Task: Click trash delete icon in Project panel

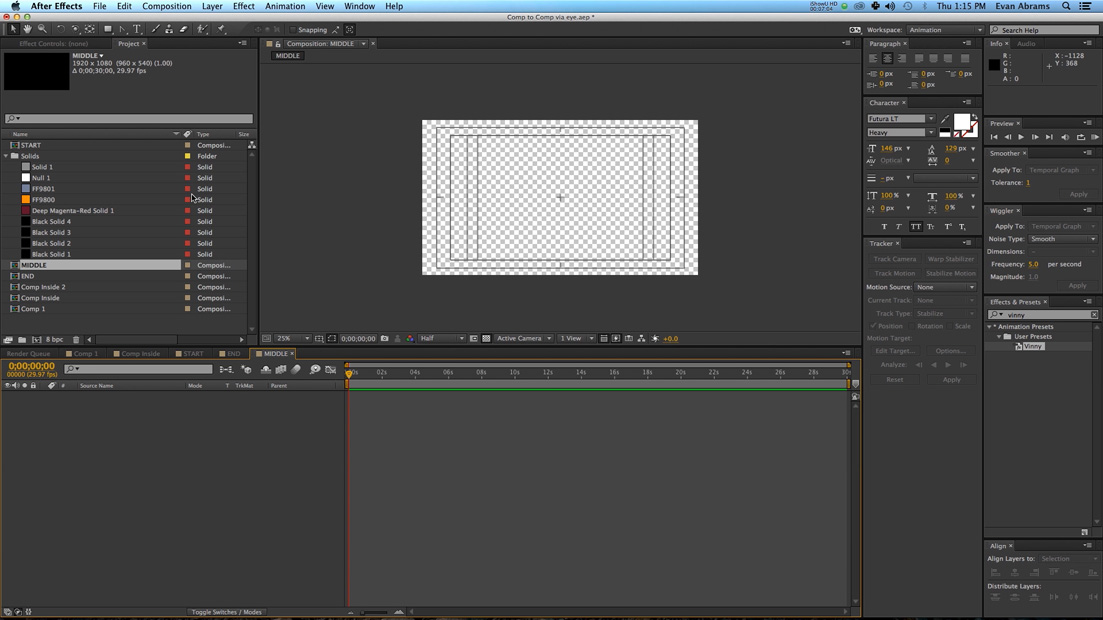Action: coord(76,340)
